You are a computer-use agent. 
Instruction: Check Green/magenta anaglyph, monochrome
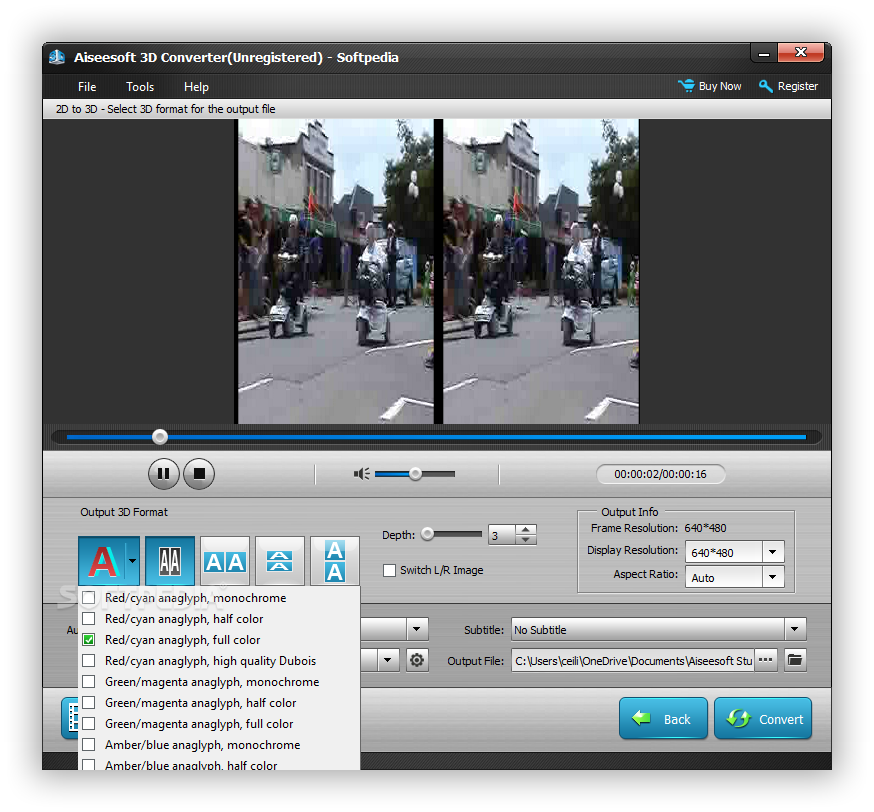[89, 682]
